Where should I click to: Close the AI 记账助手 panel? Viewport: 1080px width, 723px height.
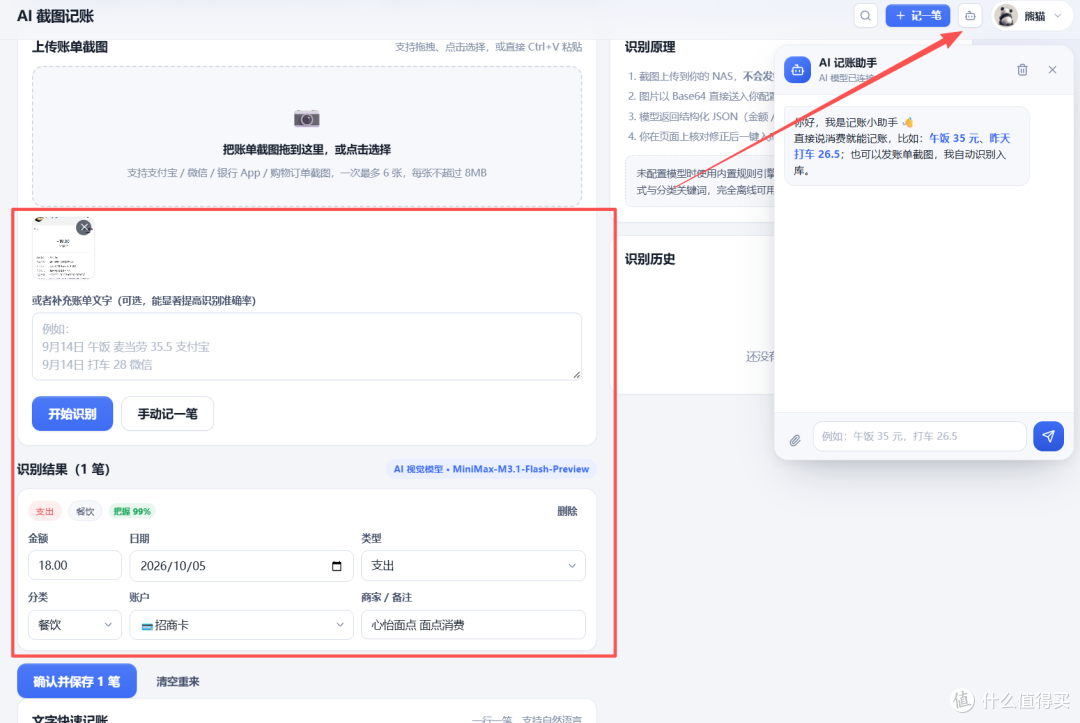1052,70
